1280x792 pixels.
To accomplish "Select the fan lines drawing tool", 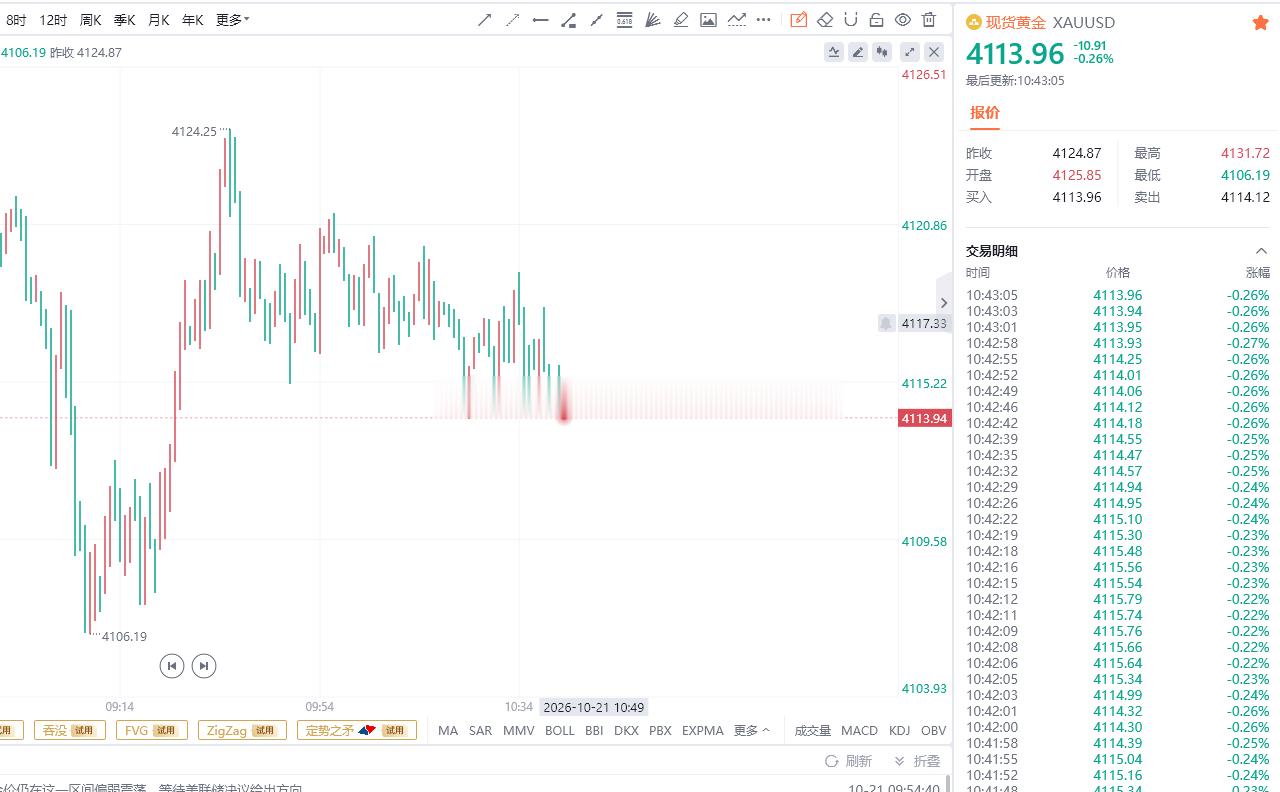I will point(653,20).
